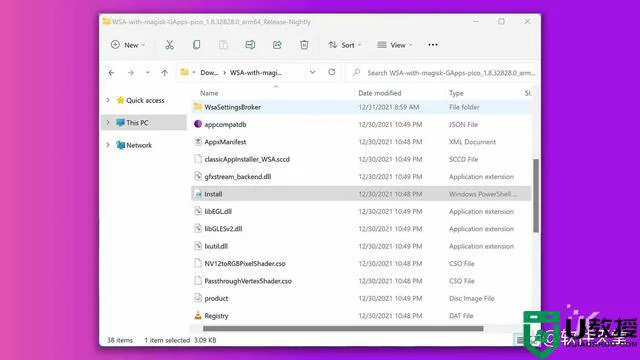Viewport: 640px width, 360px height.
Task: Click the Share icon in toolbar
Action: 277,45
